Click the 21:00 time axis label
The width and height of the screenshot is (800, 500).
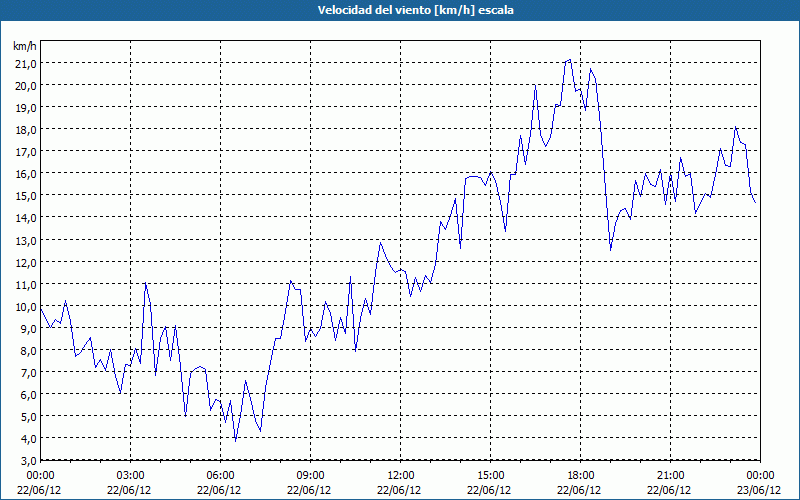pyautogui.click(x=670, y=476)
